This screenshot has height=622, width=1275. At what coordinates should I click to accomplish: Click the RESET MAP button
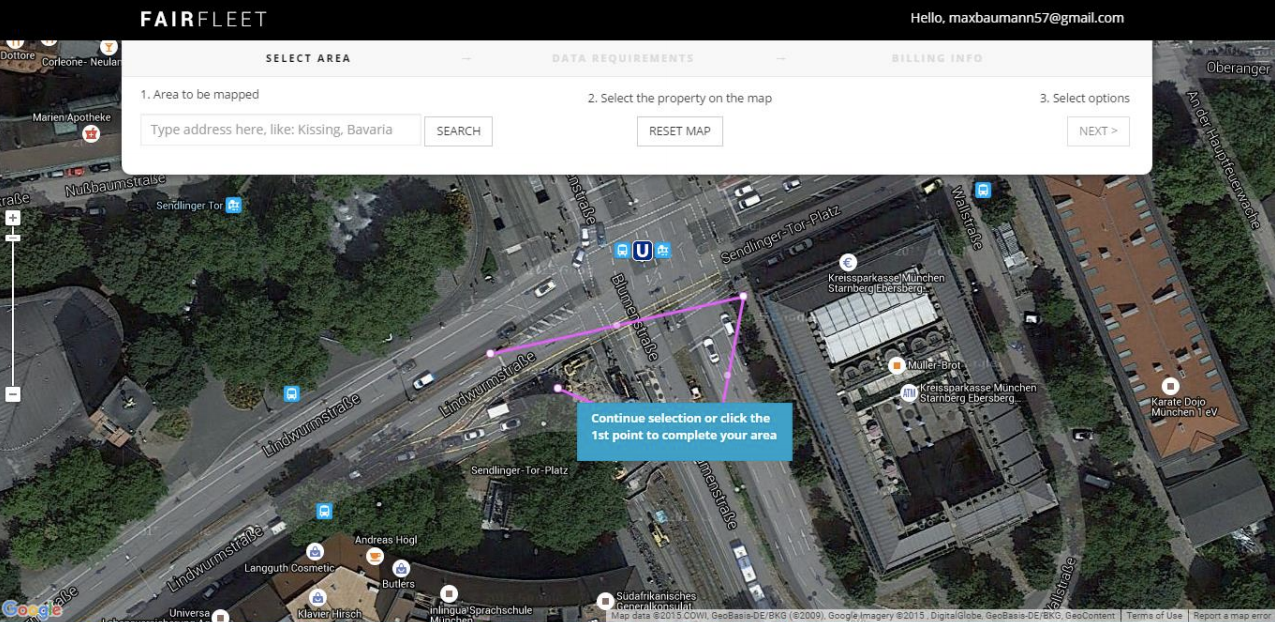point(679,131)
